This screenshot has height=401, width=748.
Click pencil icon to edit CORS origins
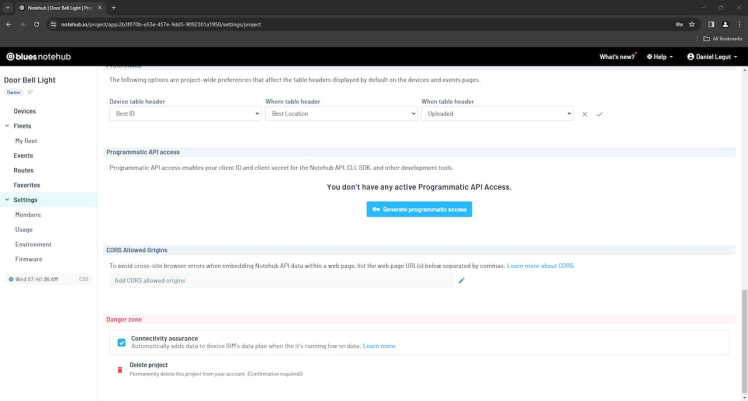[461, 280]
